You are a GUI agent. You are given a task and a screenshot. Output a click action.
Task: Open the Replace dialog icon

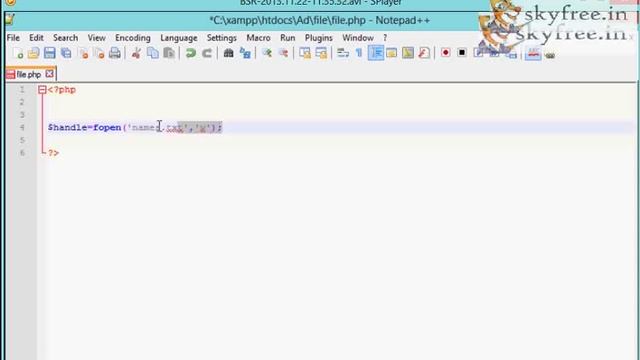pyautogui.click(x=245, y=53)
